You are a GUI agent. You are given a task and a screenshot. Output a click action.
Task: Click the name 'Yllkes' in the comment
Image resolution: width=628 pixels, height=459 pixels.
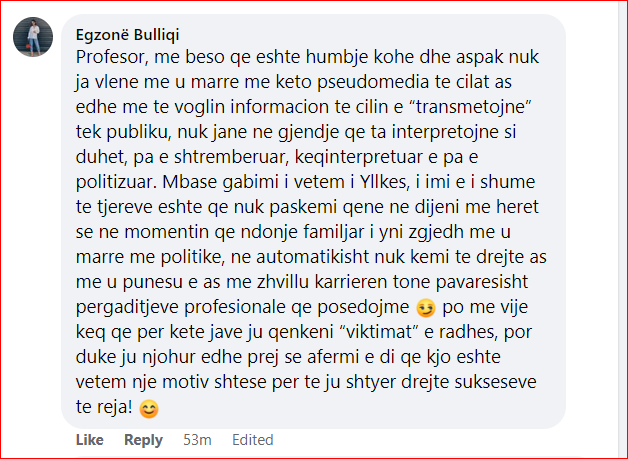tap(383, 182)
